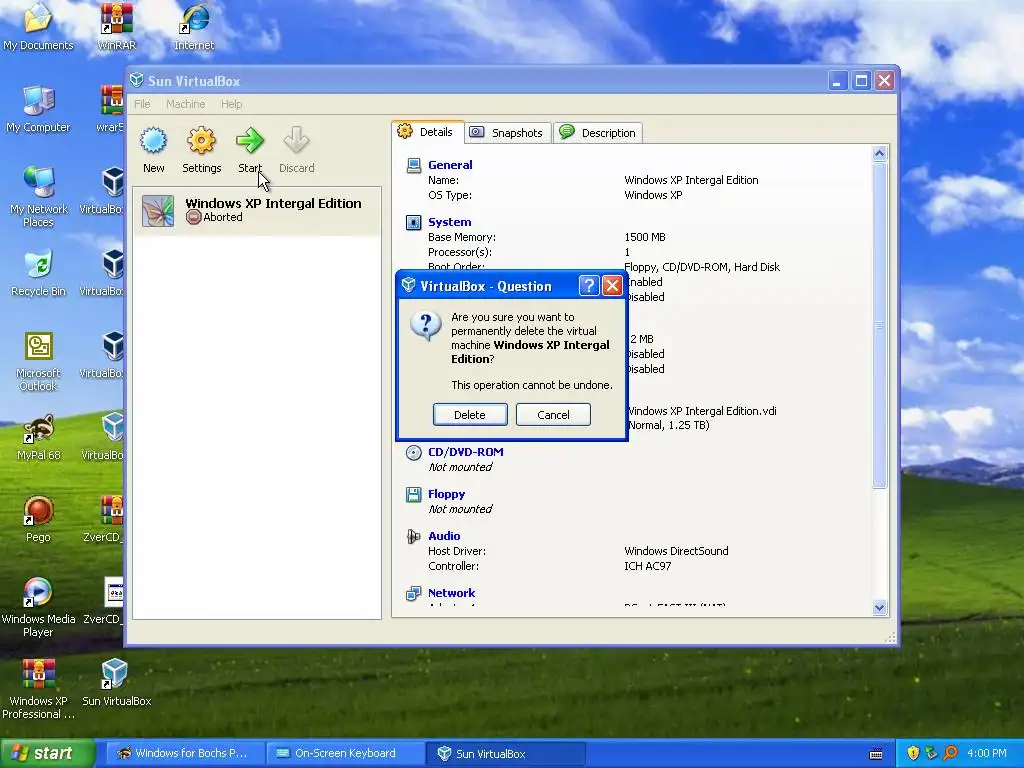This screenshot has width=1024, height=768.
Task: Click the keyboard icon in taskbar
Action: pyautogui.click(x=876, y=754)
